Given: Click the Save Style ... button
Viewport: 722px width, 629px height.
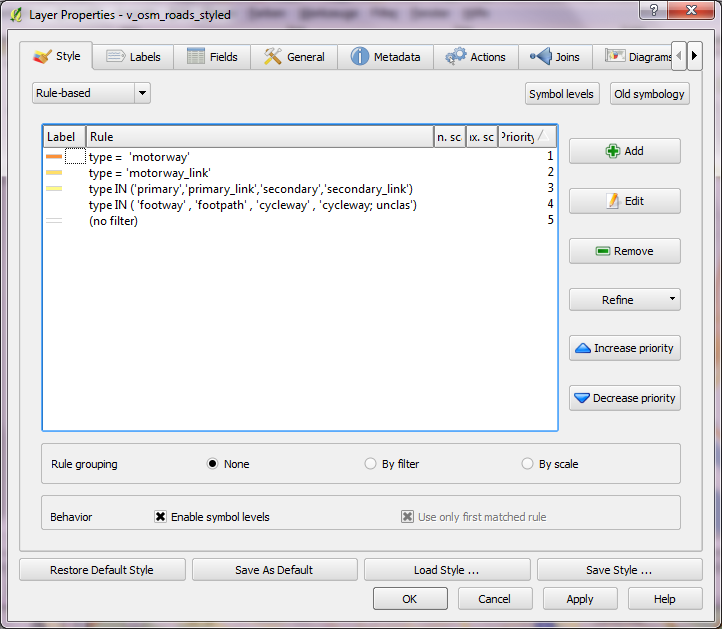Looking at the screenshot, I should 619,570.
